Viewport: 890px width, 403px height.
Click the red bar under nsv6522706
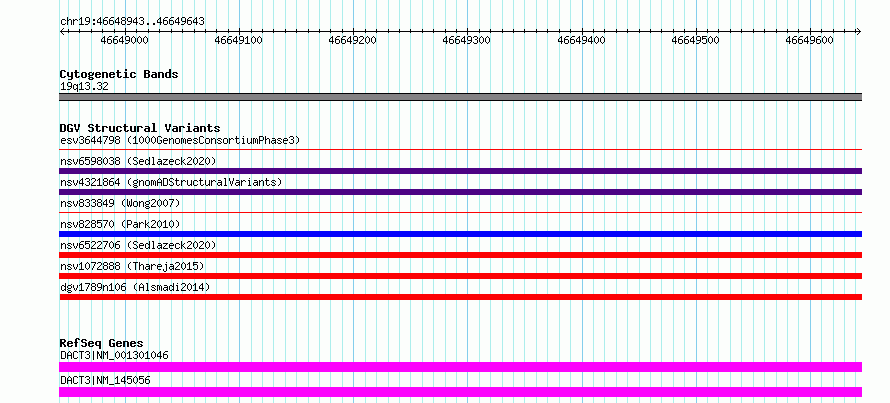coord(461,255)
